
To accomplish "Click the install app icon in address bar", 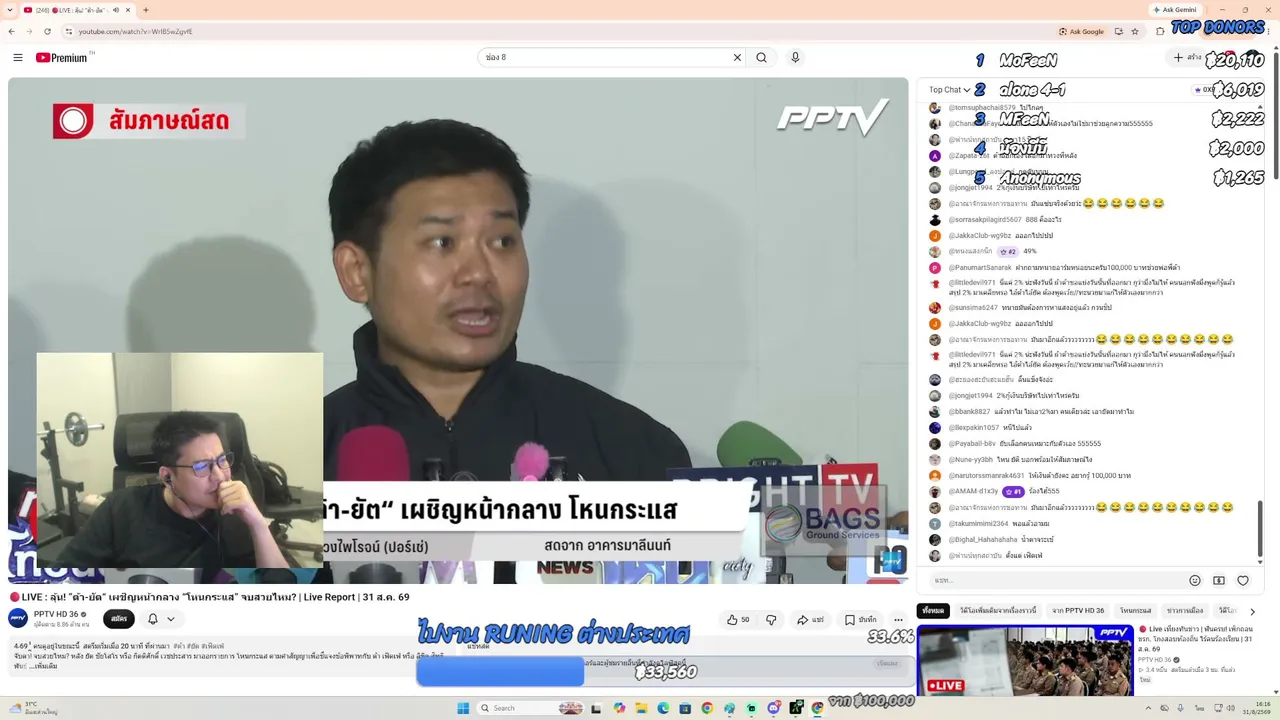I will [x=1118, y=31].
